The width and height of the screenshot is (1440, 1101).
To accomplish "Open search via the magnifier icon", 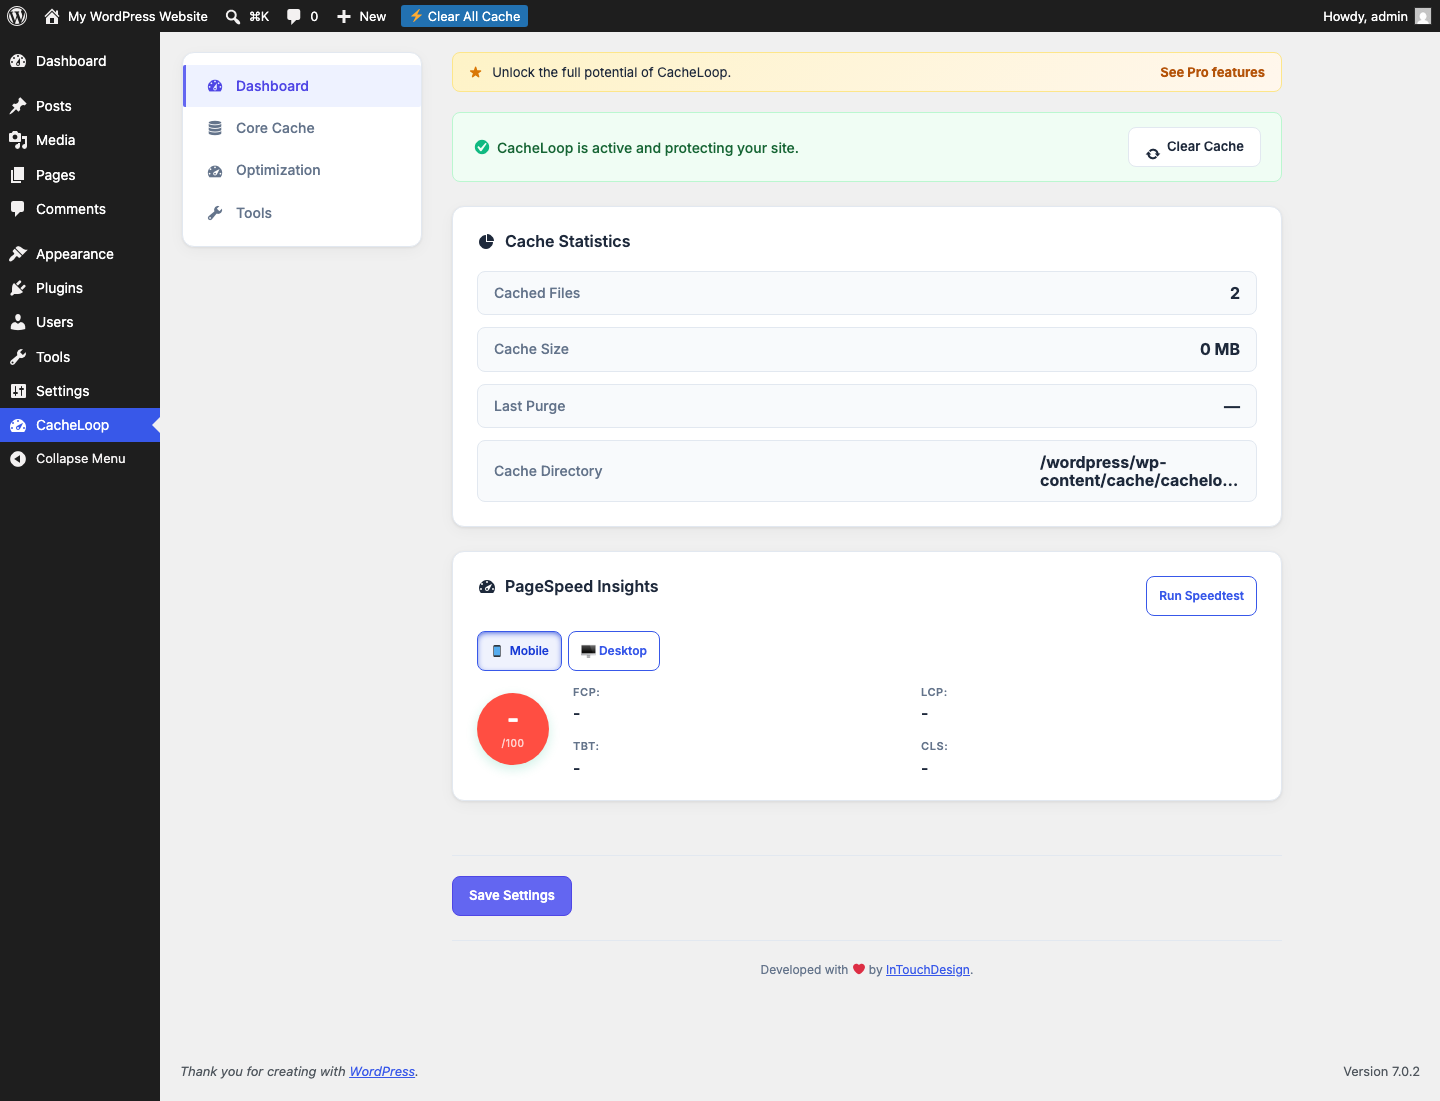I will point(233,16).
